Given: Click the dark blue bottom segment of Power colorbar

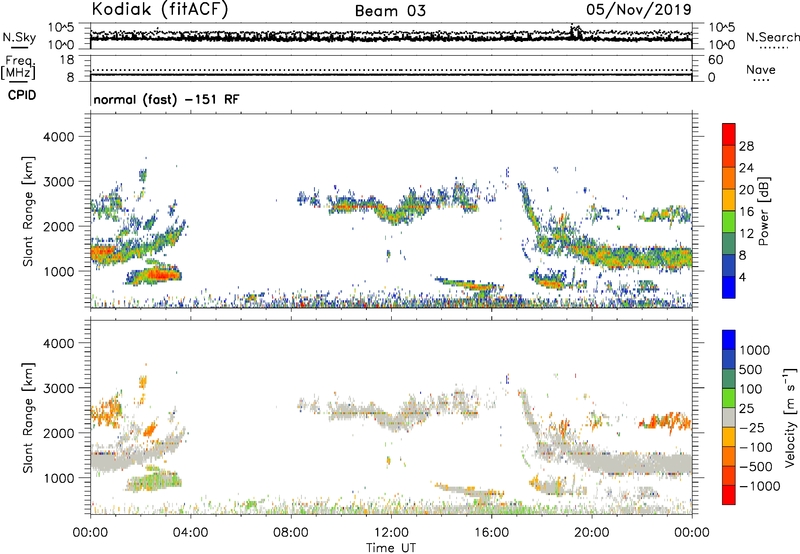Looking at the screenshot, I should click(729, 287).
